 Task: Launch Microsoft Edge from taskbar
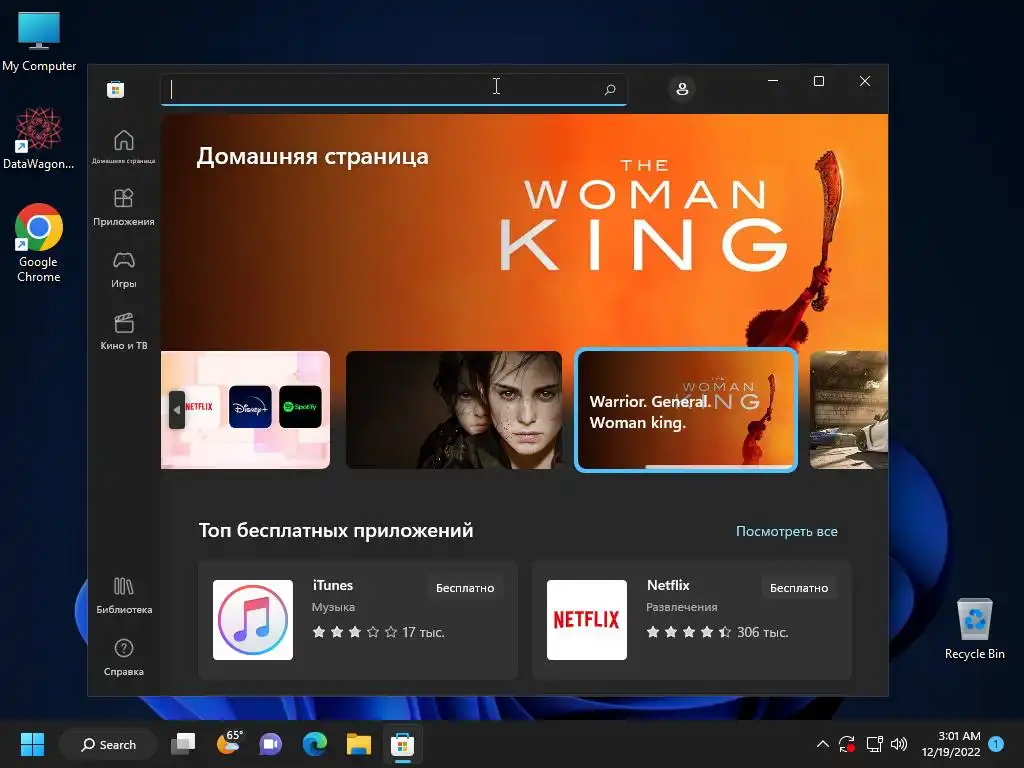pos(315,744)
